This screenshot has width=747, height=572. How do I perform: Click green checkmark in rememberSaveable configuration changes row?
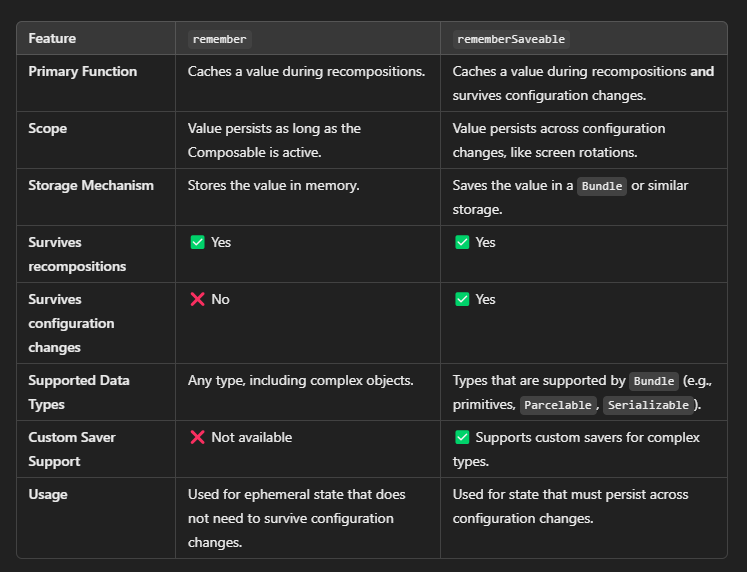[462, 299]
